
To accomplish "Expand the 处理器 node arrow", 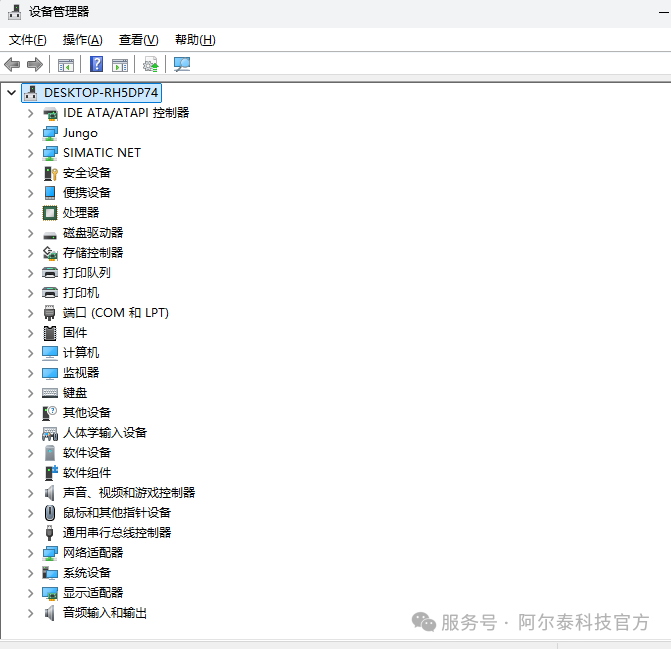I will click(30, 213).
